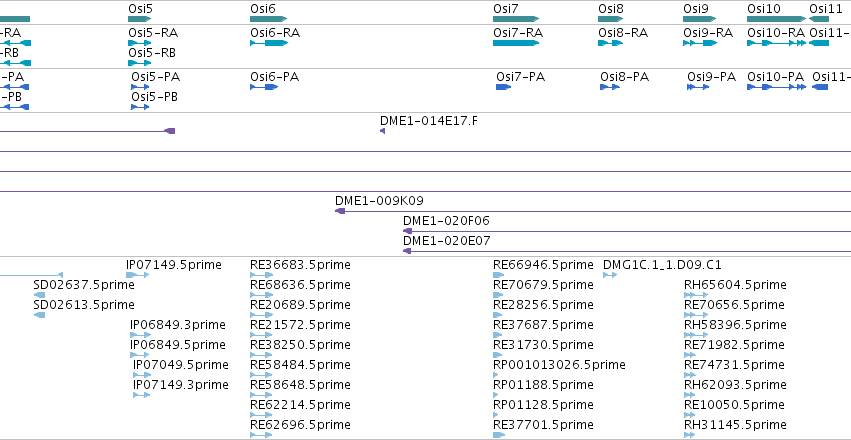Viewport: 851px width, 440px height.
Task: Choose EST RE36683.5prime
Action: [261, 275]
